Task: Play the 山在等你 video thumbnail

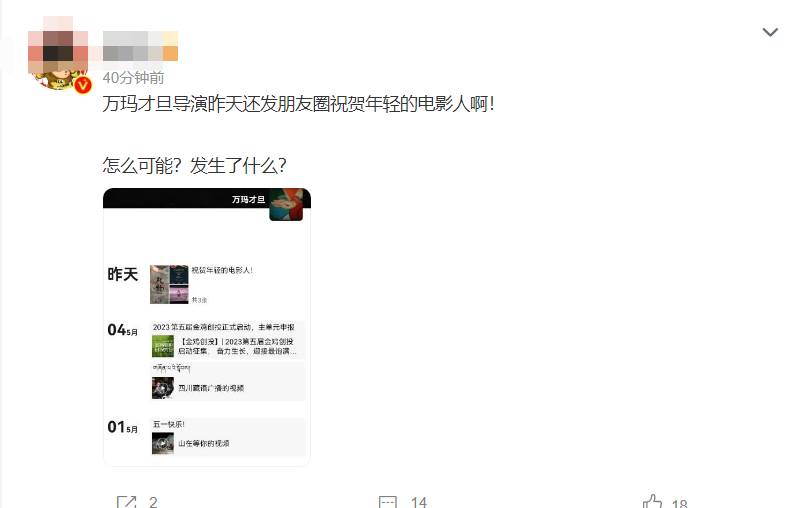Action: point(163,443)
